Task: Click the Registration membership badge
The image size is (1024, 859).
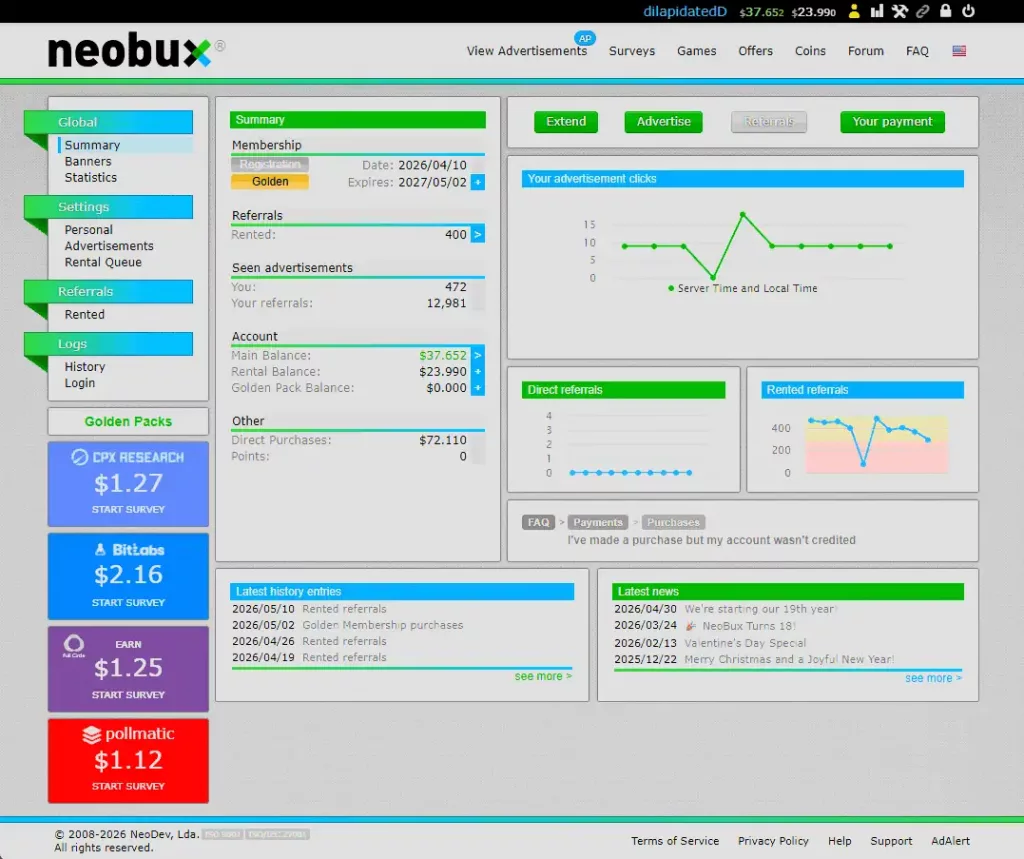Action: point(270,164)
